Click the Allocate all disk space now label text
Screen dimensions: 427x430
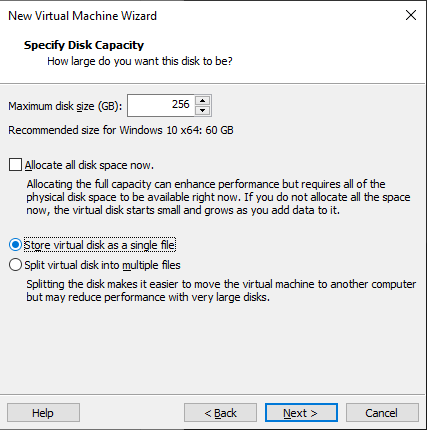(x=89, y=165)
